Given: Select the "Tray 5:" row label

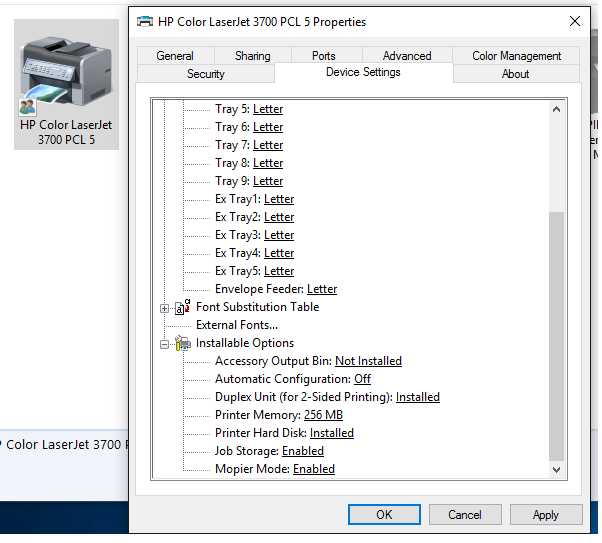Looking at the screenshot, I should (x=232, y=109).
